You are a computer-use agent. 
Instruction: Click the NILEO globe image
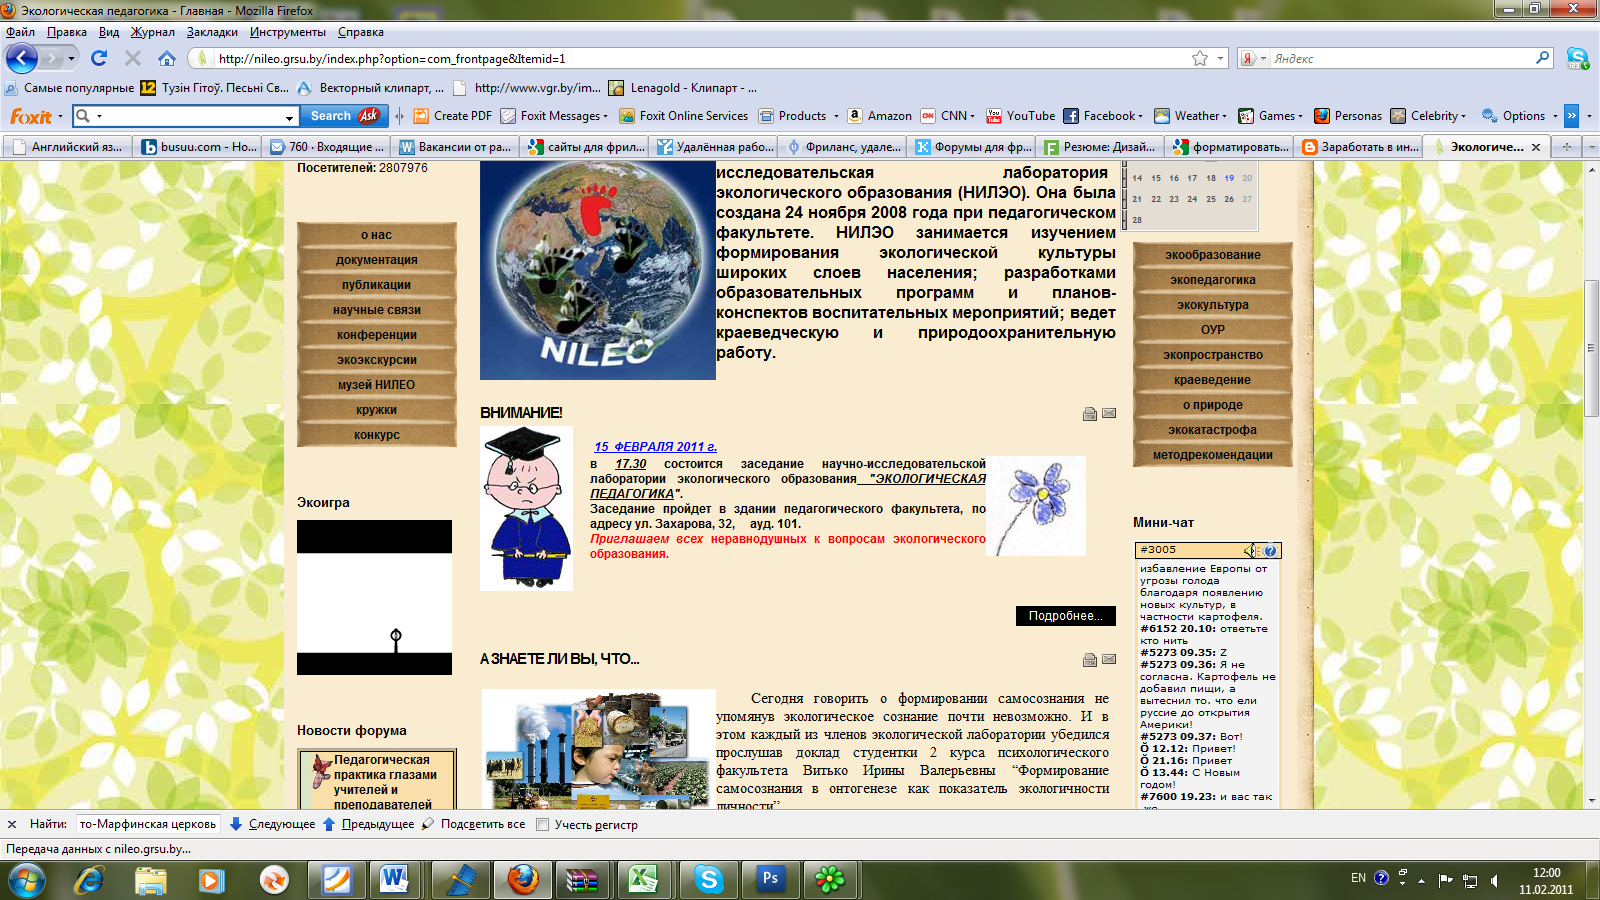point(598,270)
